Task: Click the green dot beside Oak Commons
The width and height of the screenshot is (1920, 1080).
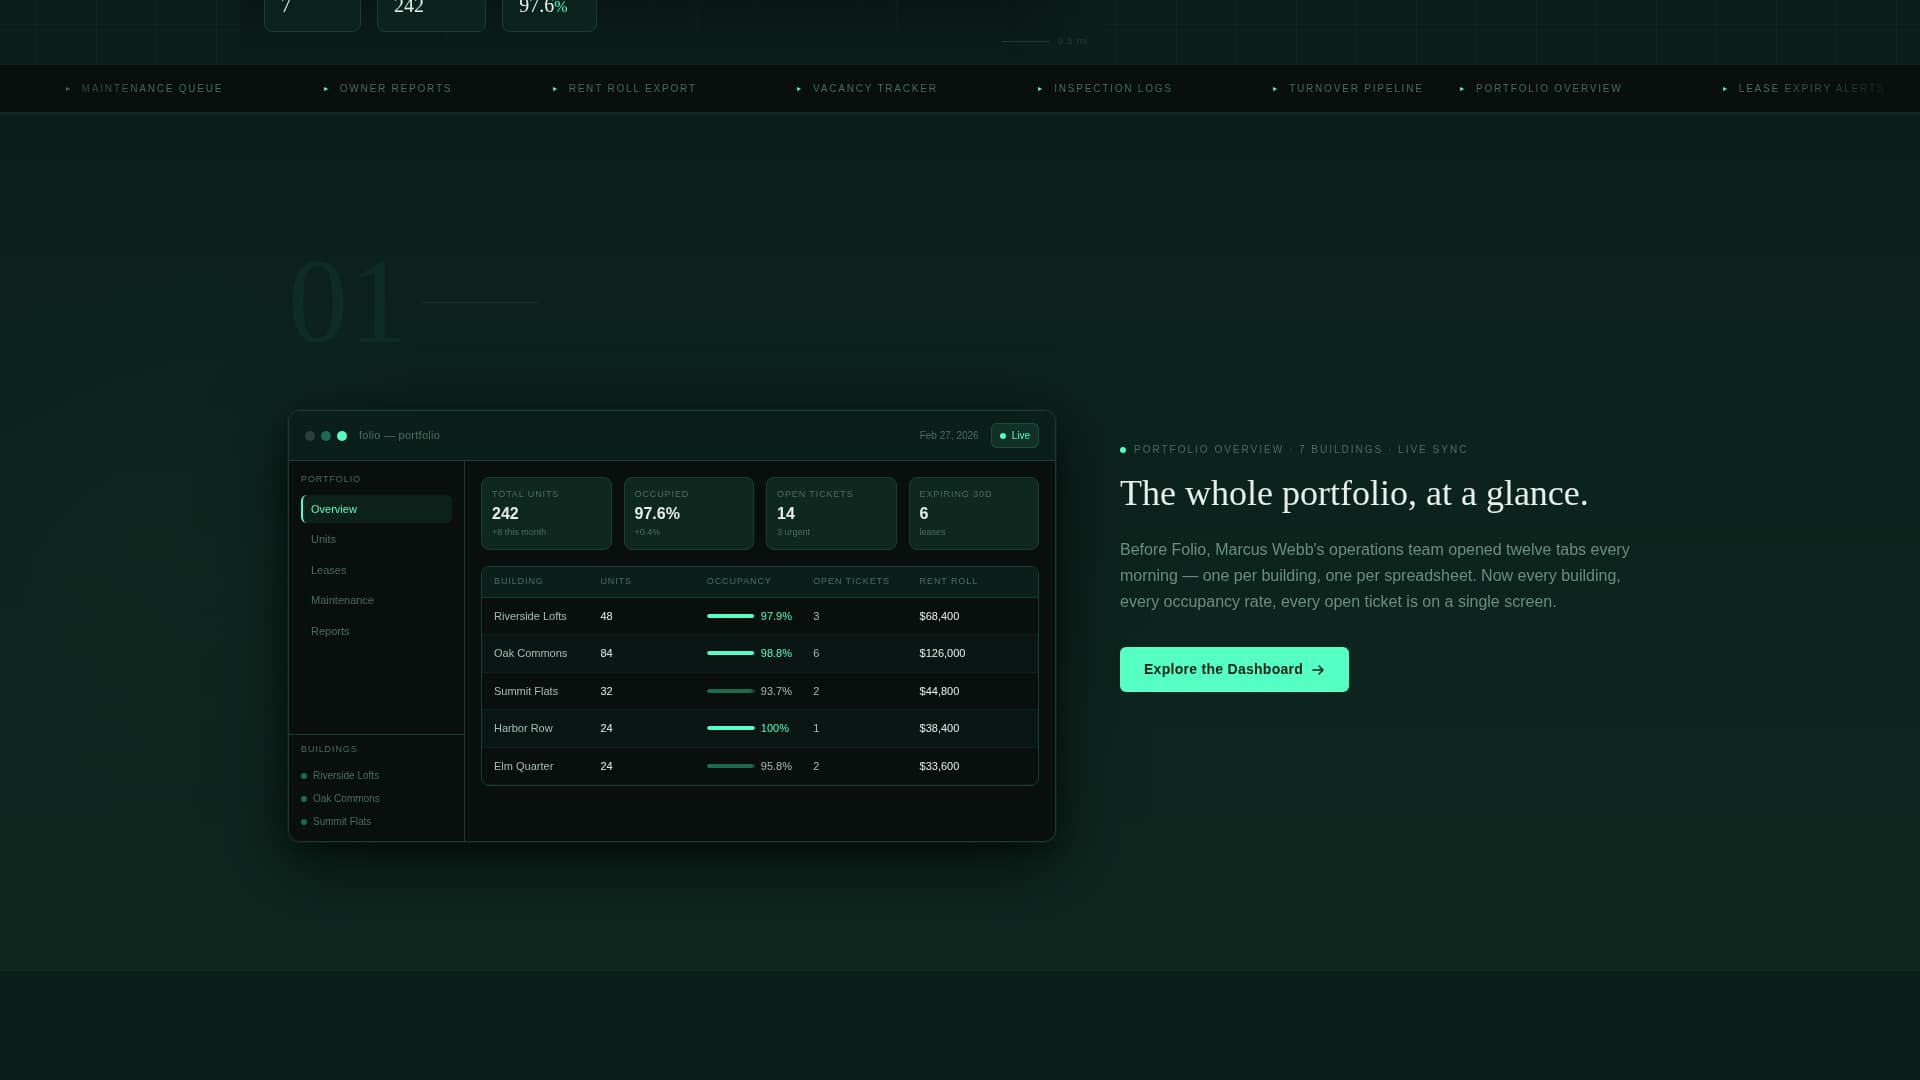Action: coord(304,798)
